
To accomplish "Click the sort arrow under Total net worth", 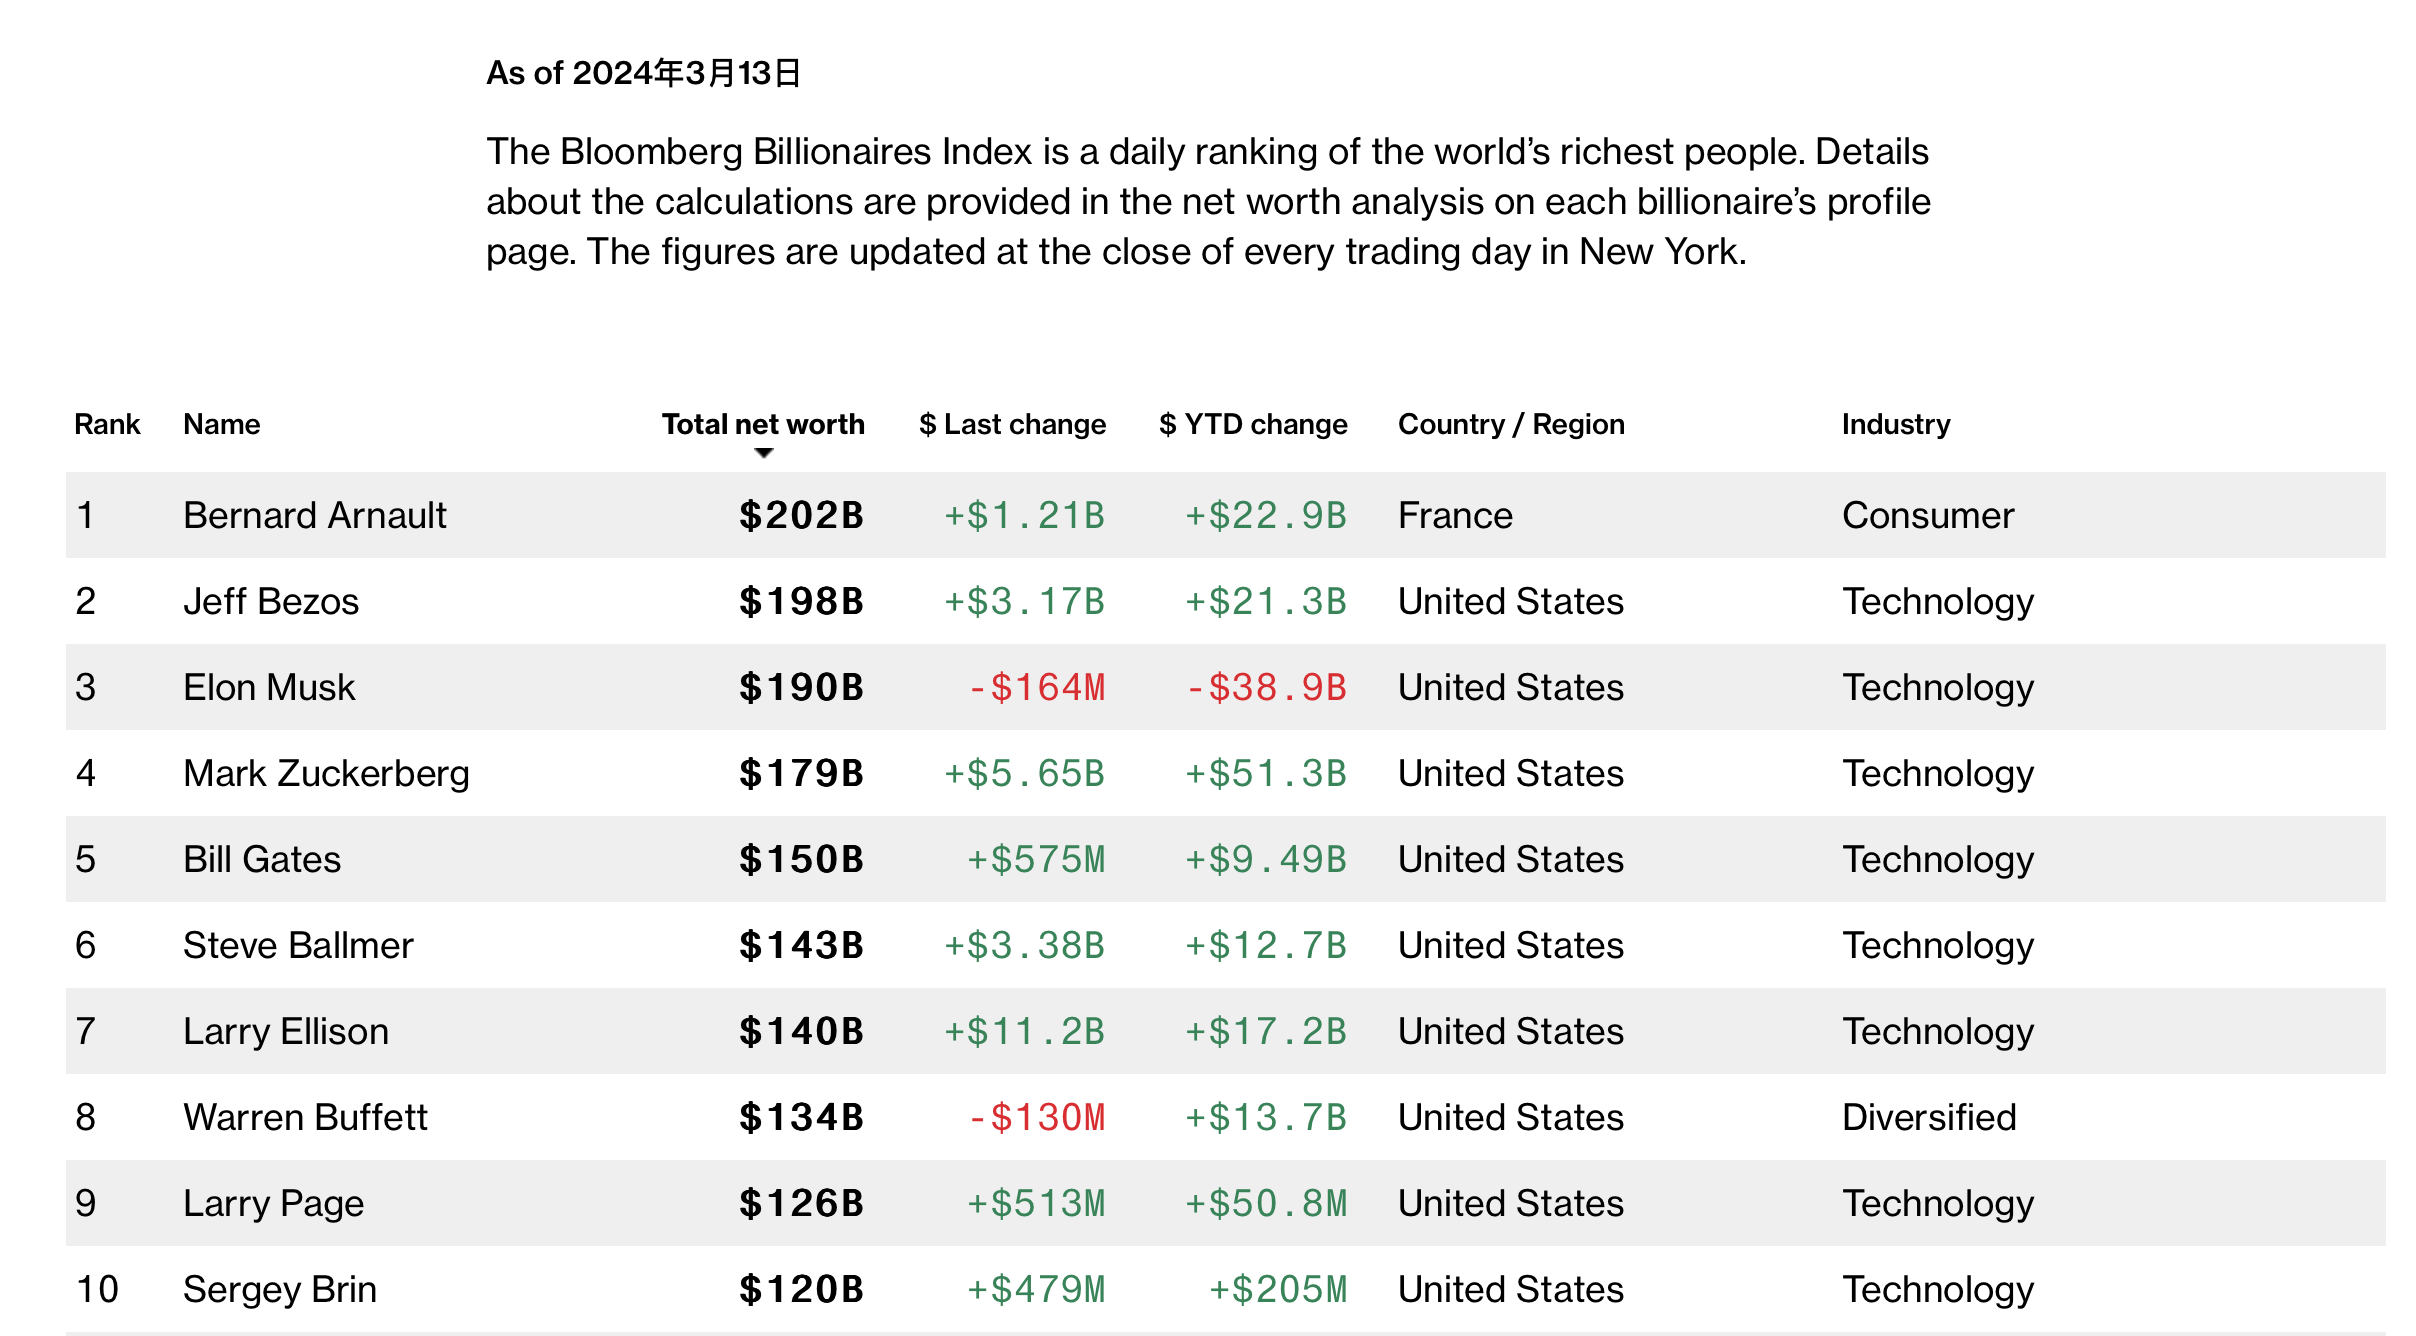I will coord(764,453).
